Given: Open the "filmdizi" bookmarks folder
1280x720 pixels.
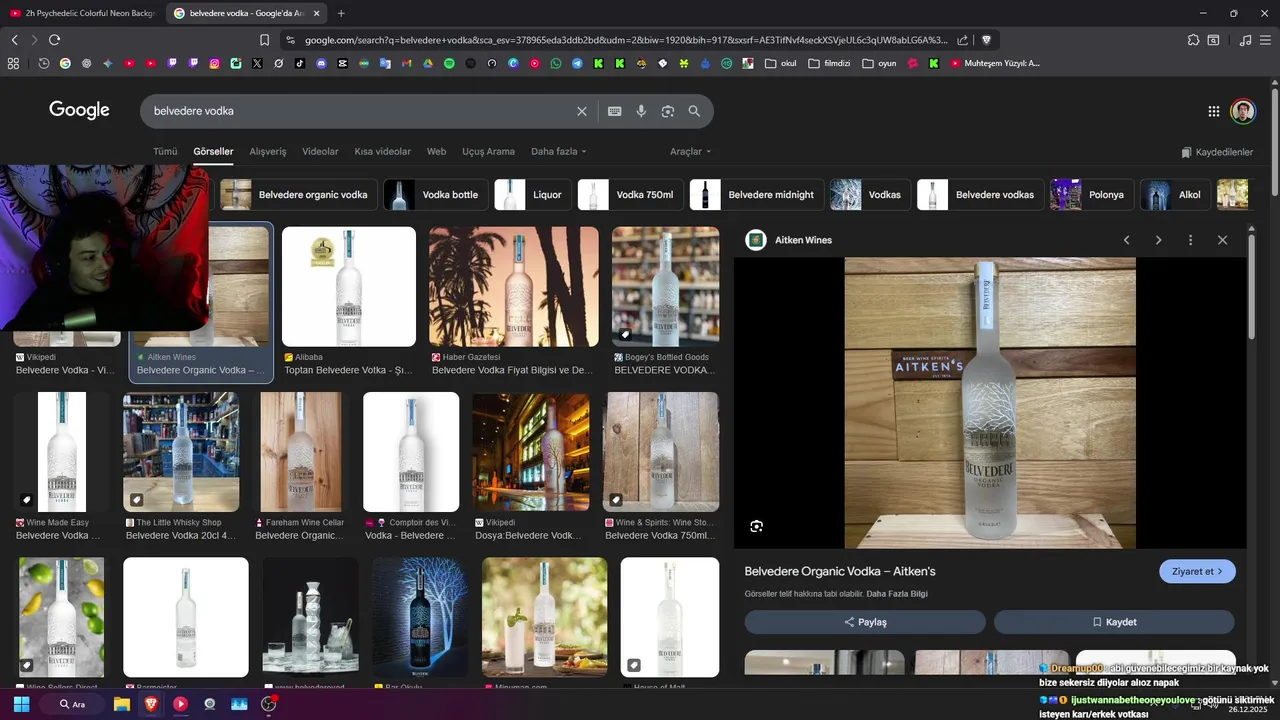Looking at the screenshot, I should [829, 63].
